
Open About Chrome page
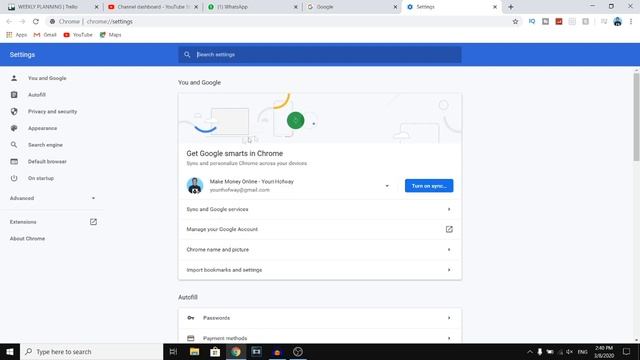(x=27, y=238)
